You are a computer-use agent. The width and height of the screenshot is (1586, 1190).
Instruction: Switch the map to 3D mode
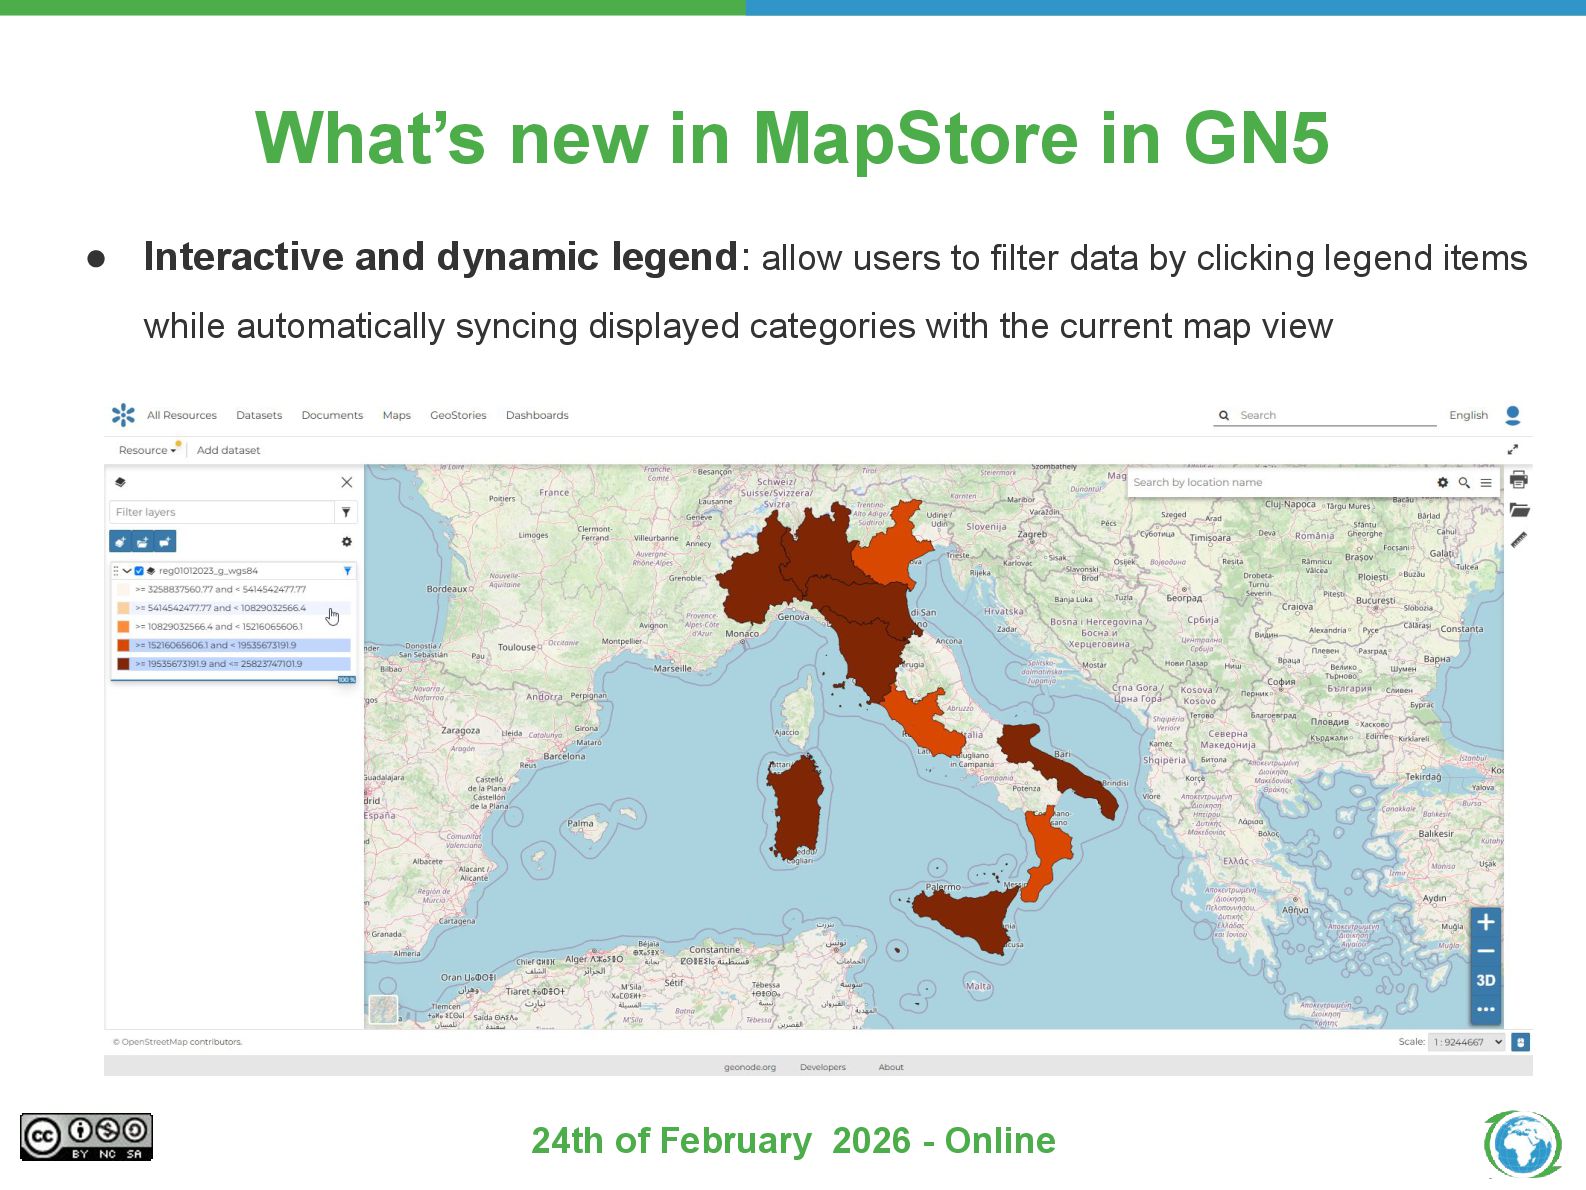tap(1486, 980)
